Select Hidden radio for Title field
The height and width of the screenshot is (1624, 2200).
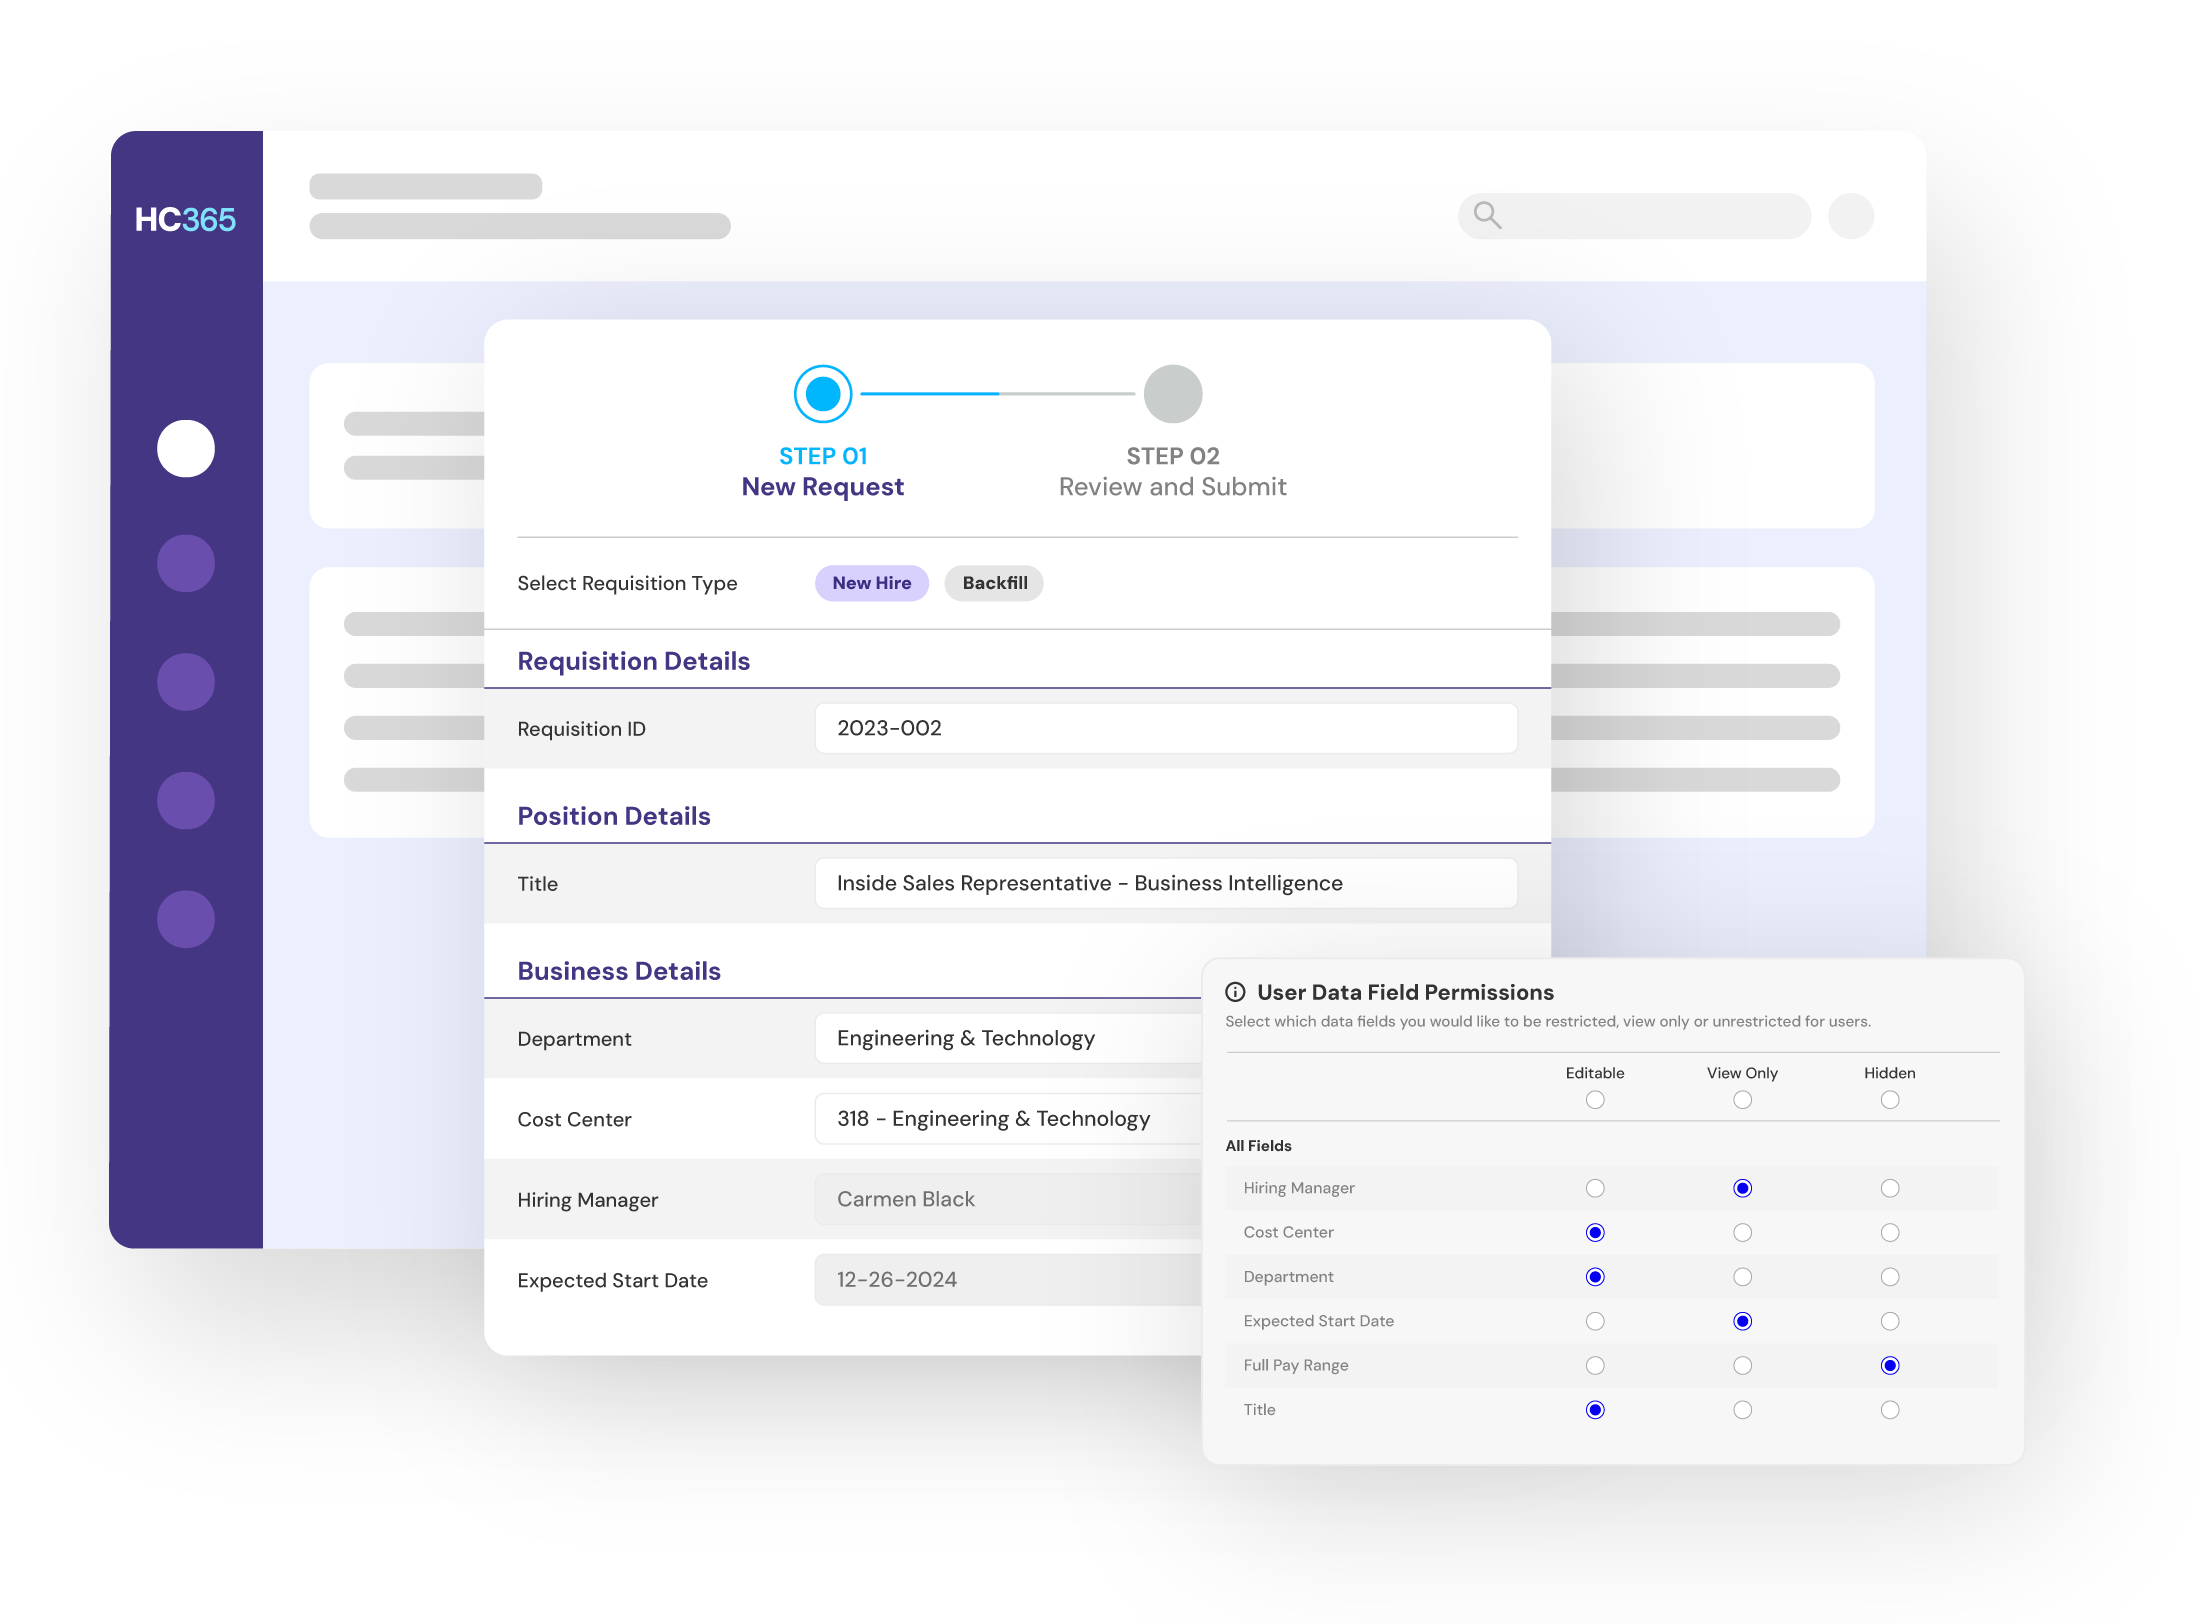pos(1889,1410)
